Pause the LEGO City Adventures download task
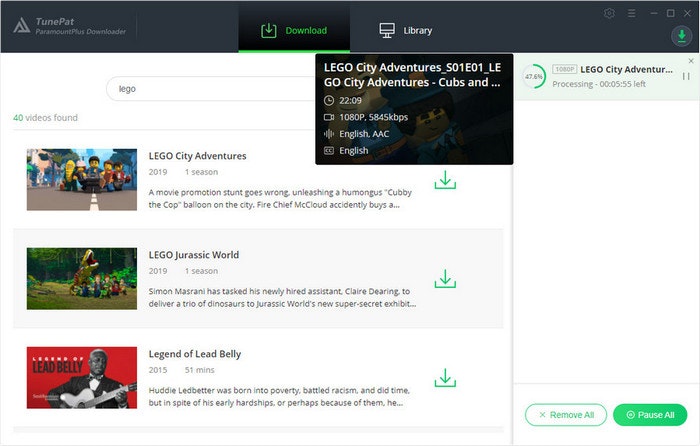 pos(686,76)
